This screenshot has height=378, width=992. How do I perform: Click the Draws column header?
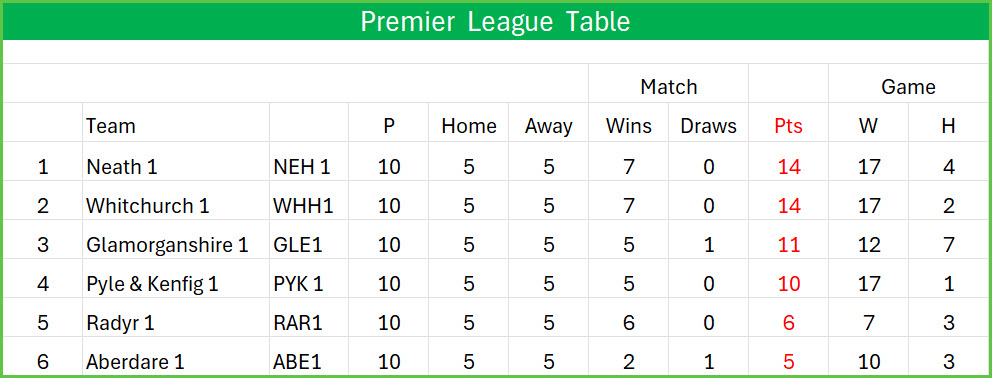coord(709,126)
